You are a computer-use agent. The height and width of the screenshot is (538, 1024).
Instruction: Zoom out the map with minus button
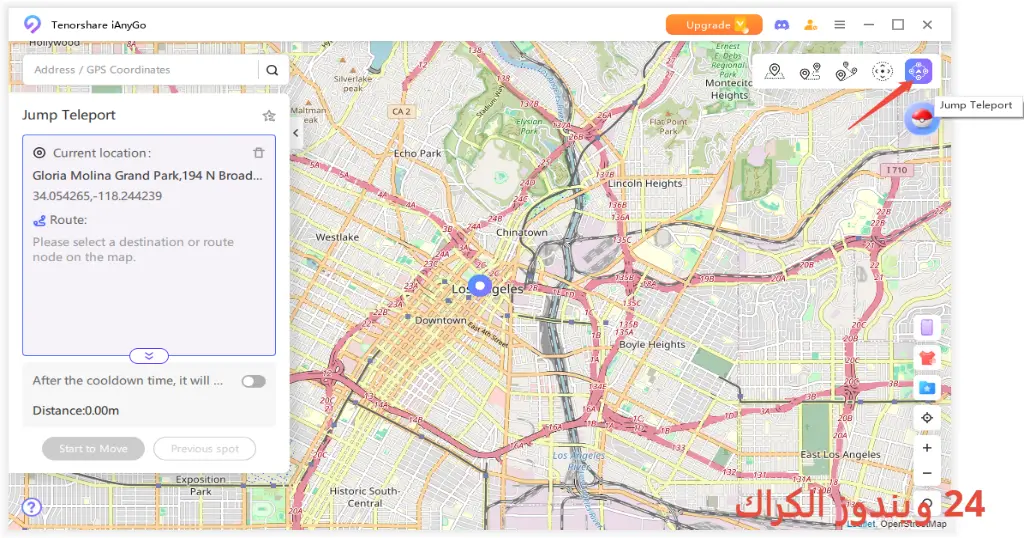pos(927,473)
